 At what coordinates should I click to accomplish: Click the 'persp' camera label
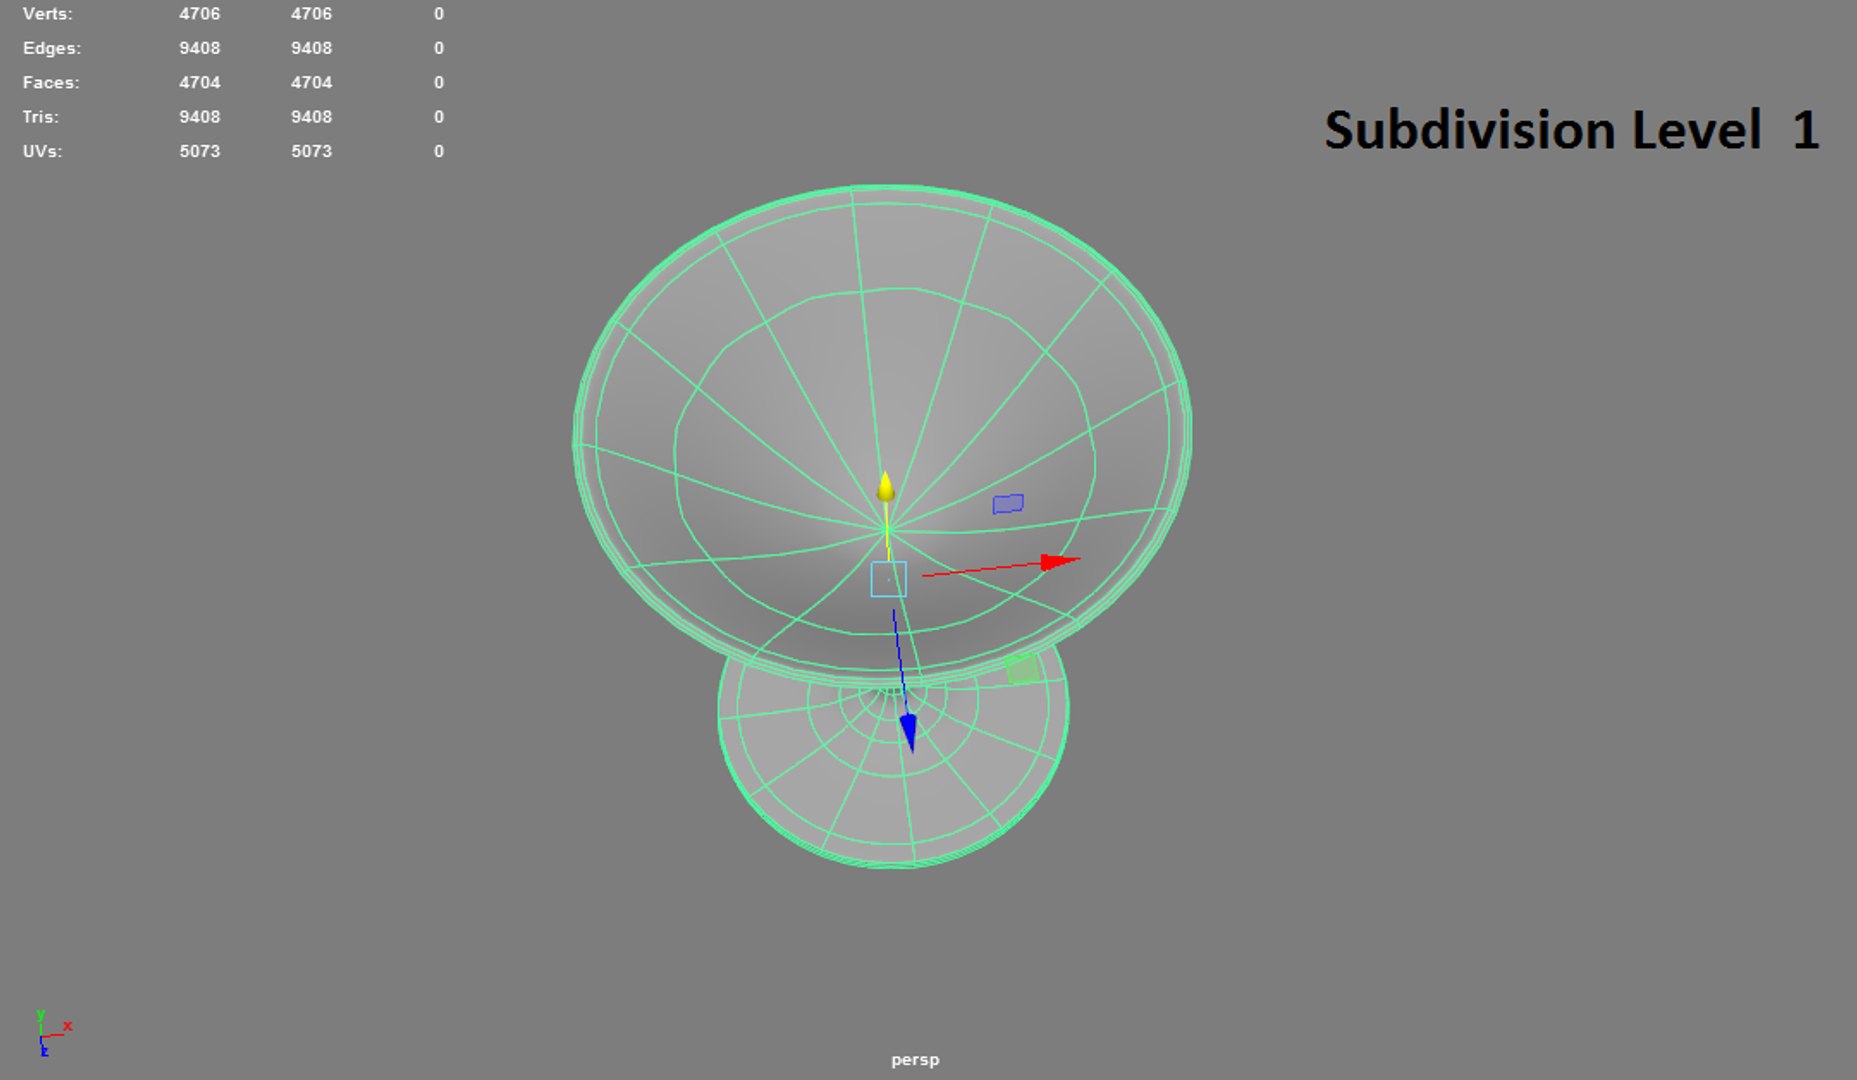click(x=915, y=1059)
